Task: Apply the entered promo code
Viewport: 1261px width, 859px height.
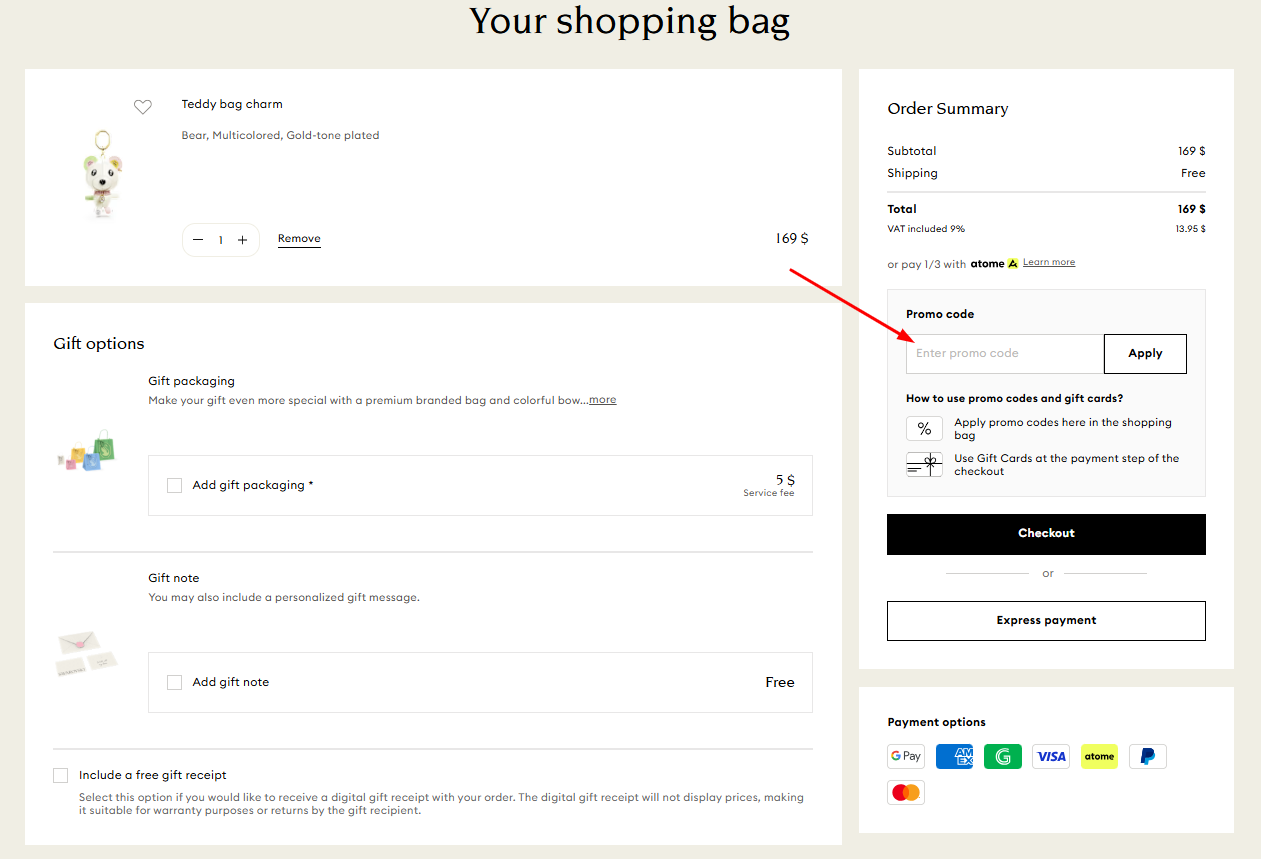Action: pyautogui.click(x=1144, y=353)
